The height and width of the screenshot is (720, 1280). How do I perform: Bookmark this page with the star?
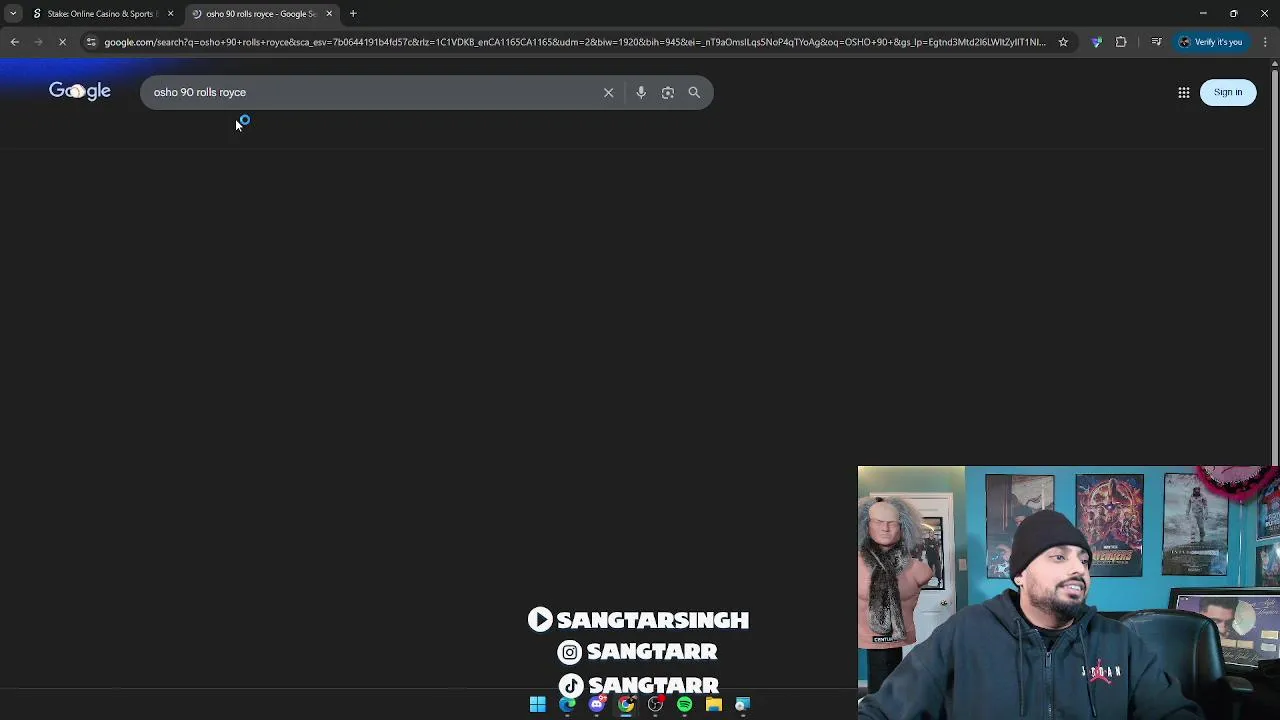tap(1063, 42)
